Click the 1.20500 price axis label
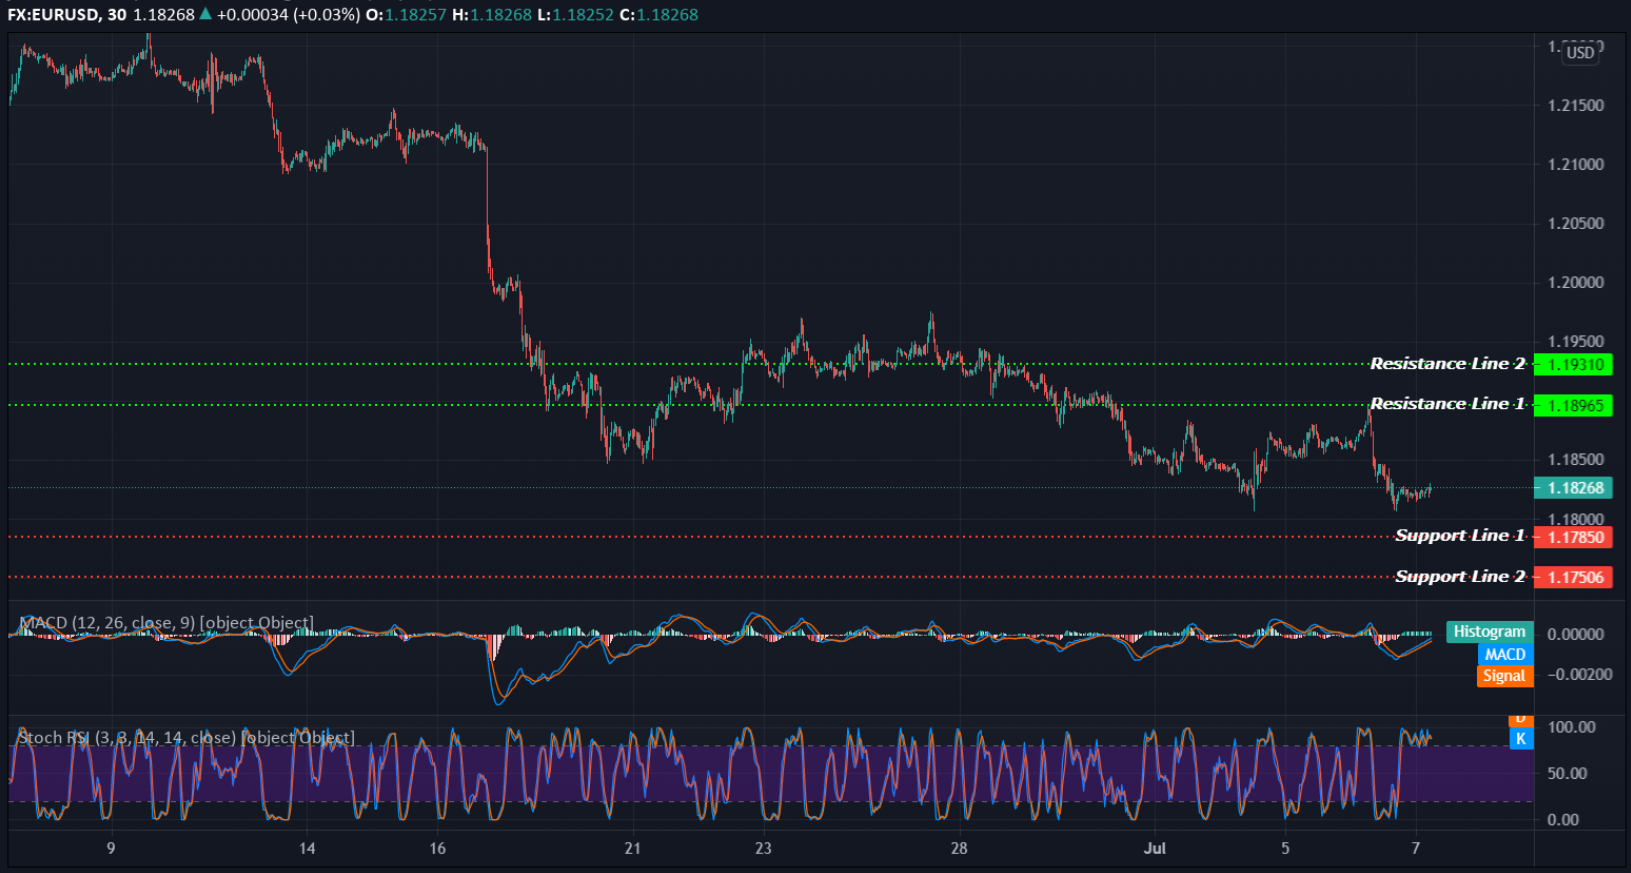1631x873 pixels. pos(1576,224)
